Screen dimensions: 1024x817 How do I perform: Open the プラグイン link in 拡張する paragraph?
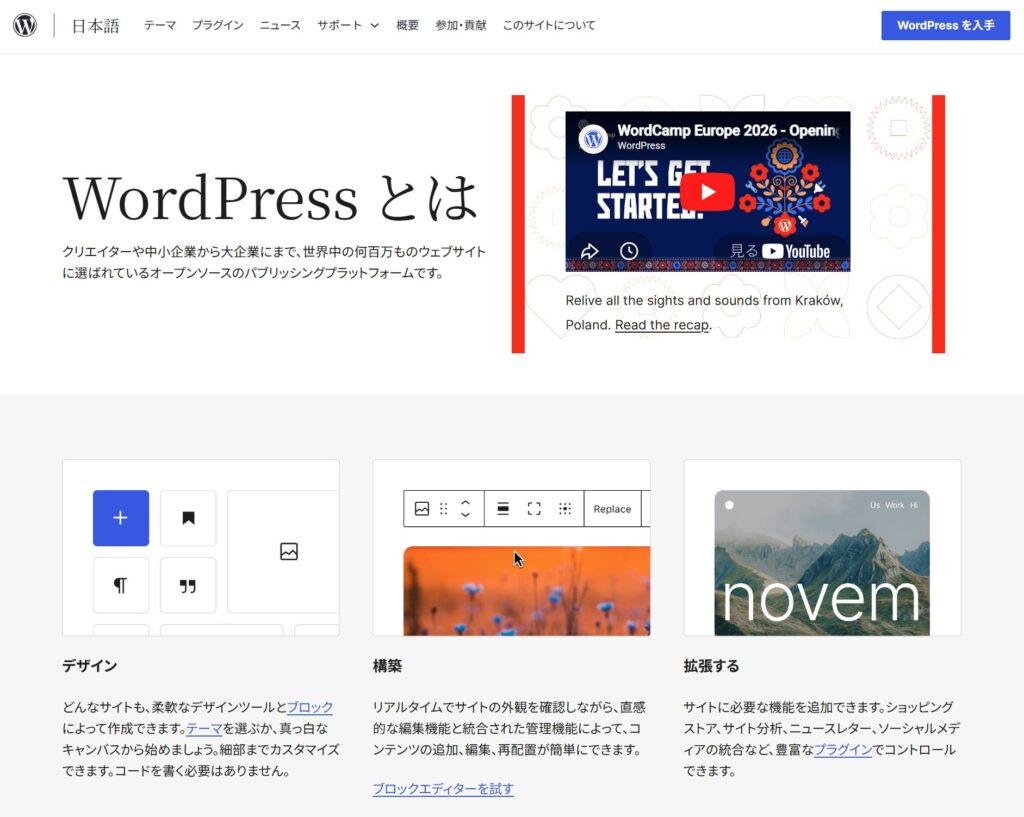coord(843,750)
